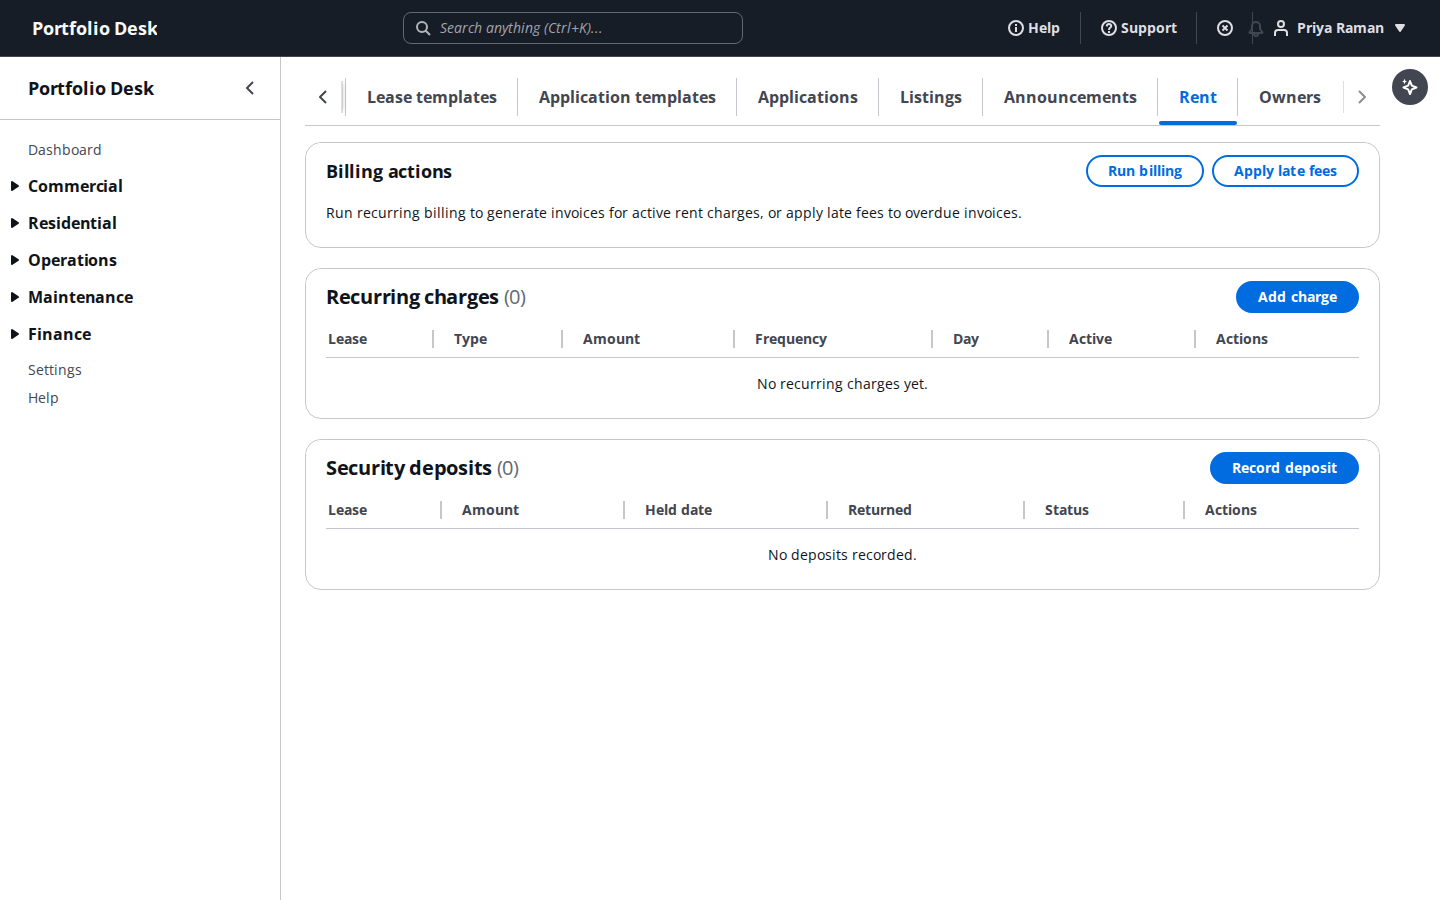Click the Day column header
Screen dimensions: 1440x900
click(x=966, y=339)
